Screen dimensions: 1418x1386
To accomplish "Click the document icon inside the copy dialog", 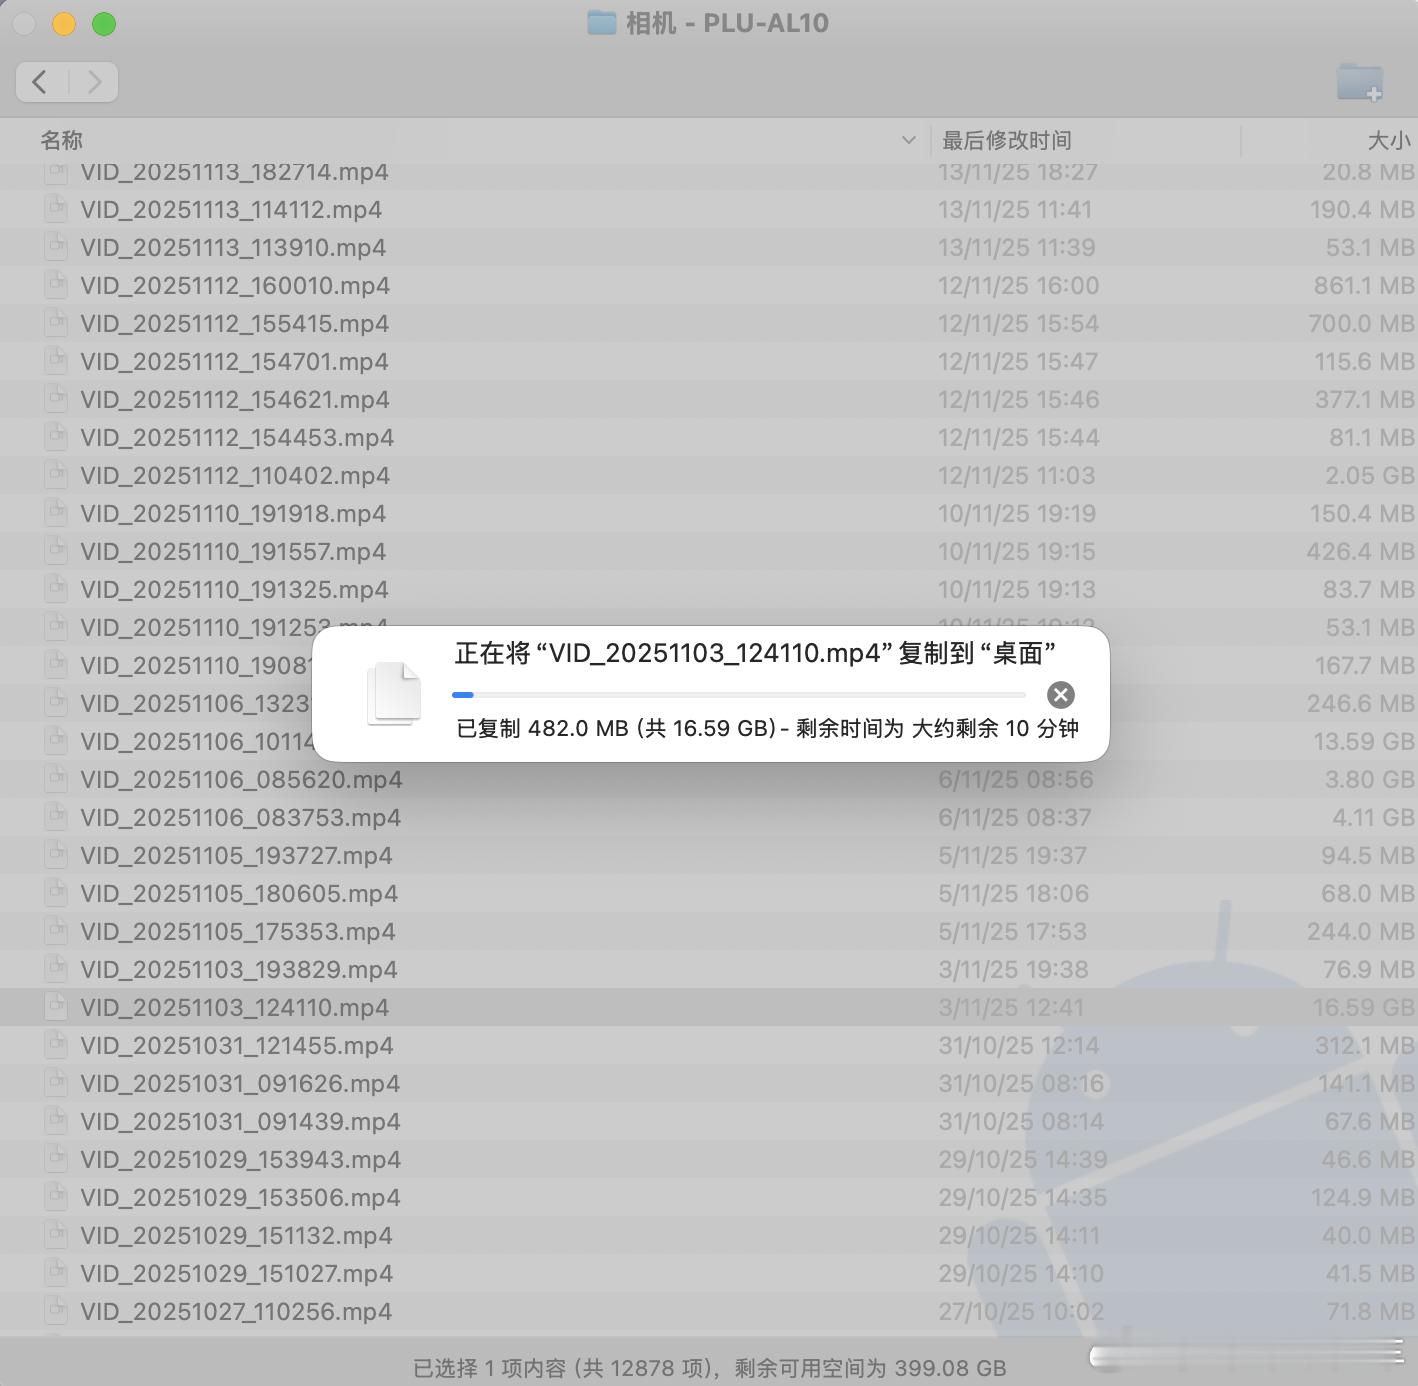I will point(394,694).
